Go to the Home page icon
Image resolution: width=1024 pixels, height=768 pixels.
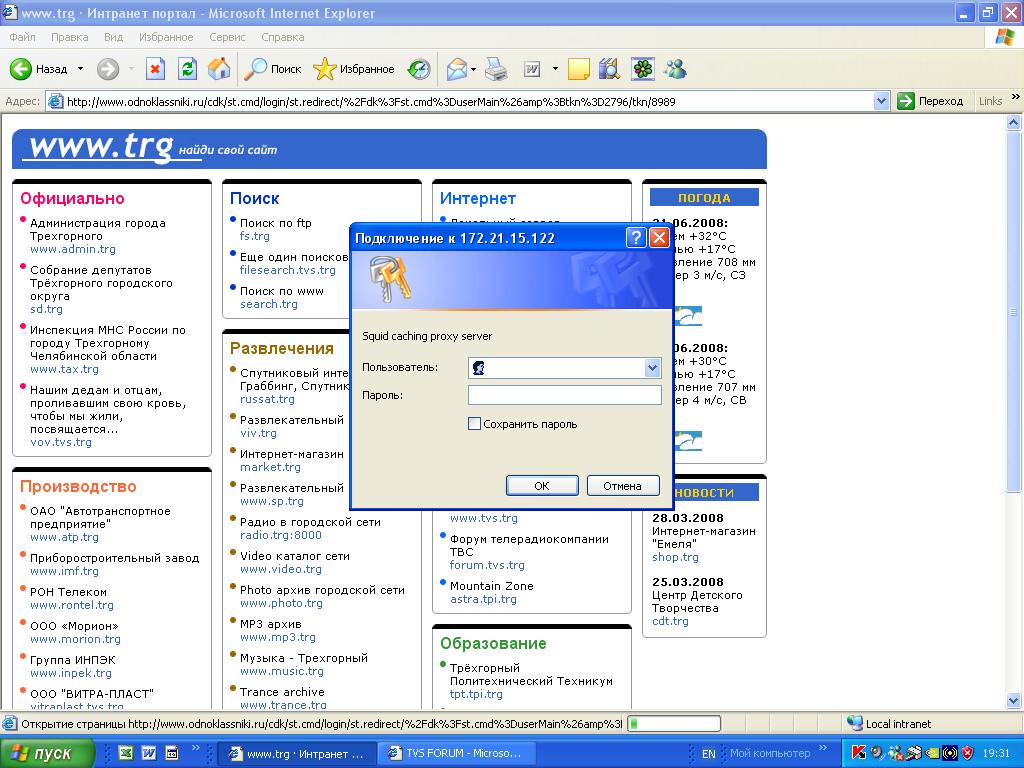tap(219, 69)
